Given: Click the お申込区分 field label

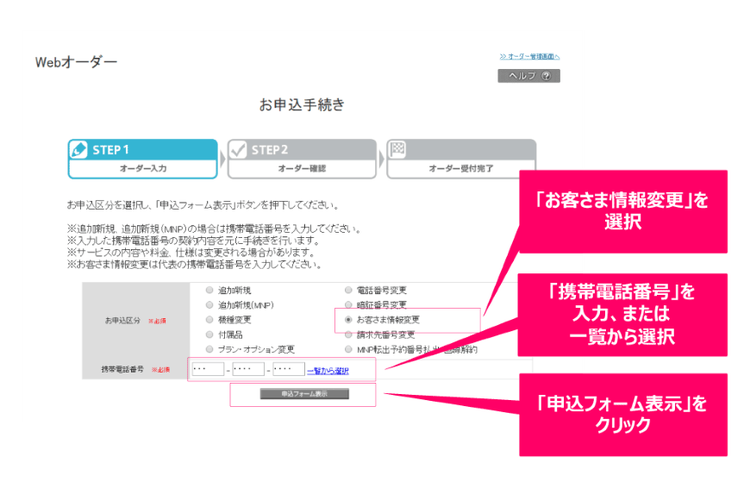Looking at the screenshot, I should (x=123, y=320).
